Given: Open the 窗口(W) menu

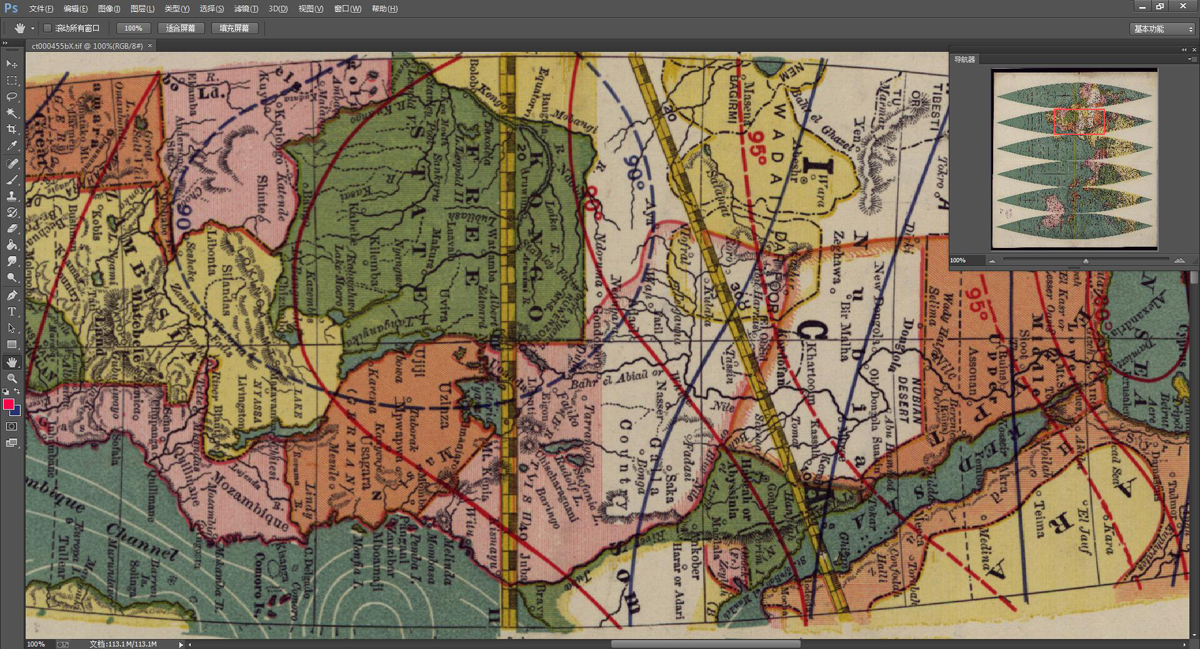Looking at the screenshot, I should coord(348,8).
